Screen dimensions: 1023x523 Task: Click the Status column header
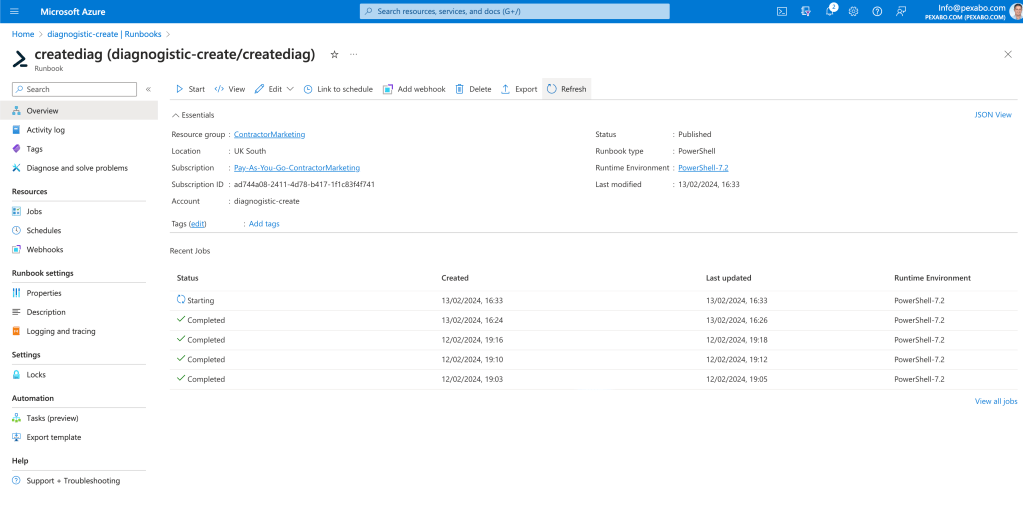click(187, 278)
